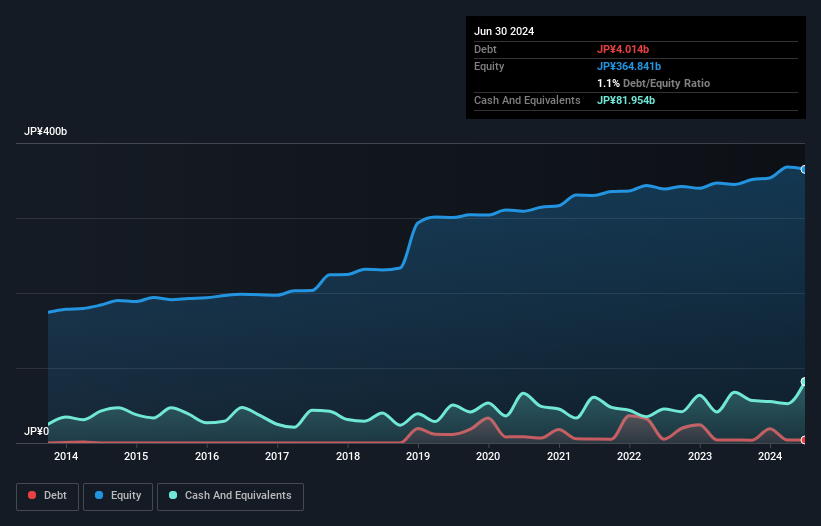Image resolution: width=821 pixels, height=526 pixels.
Task: Click the Jun 30 2024 tooltip date
Action: (504, 31)
